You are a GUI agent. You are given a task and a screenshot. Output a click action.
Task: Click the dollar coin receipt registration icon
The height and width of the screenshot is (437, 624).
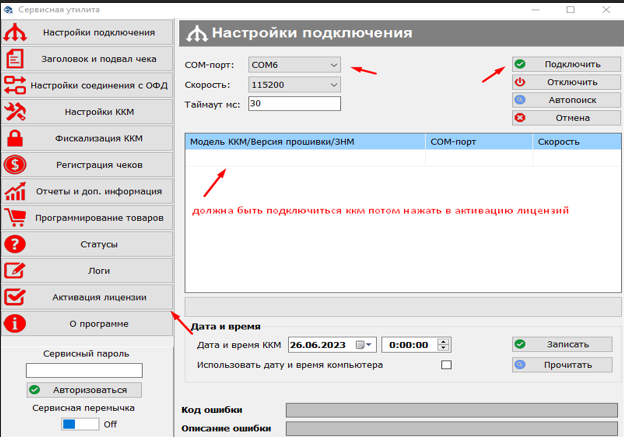pos(15,164)
